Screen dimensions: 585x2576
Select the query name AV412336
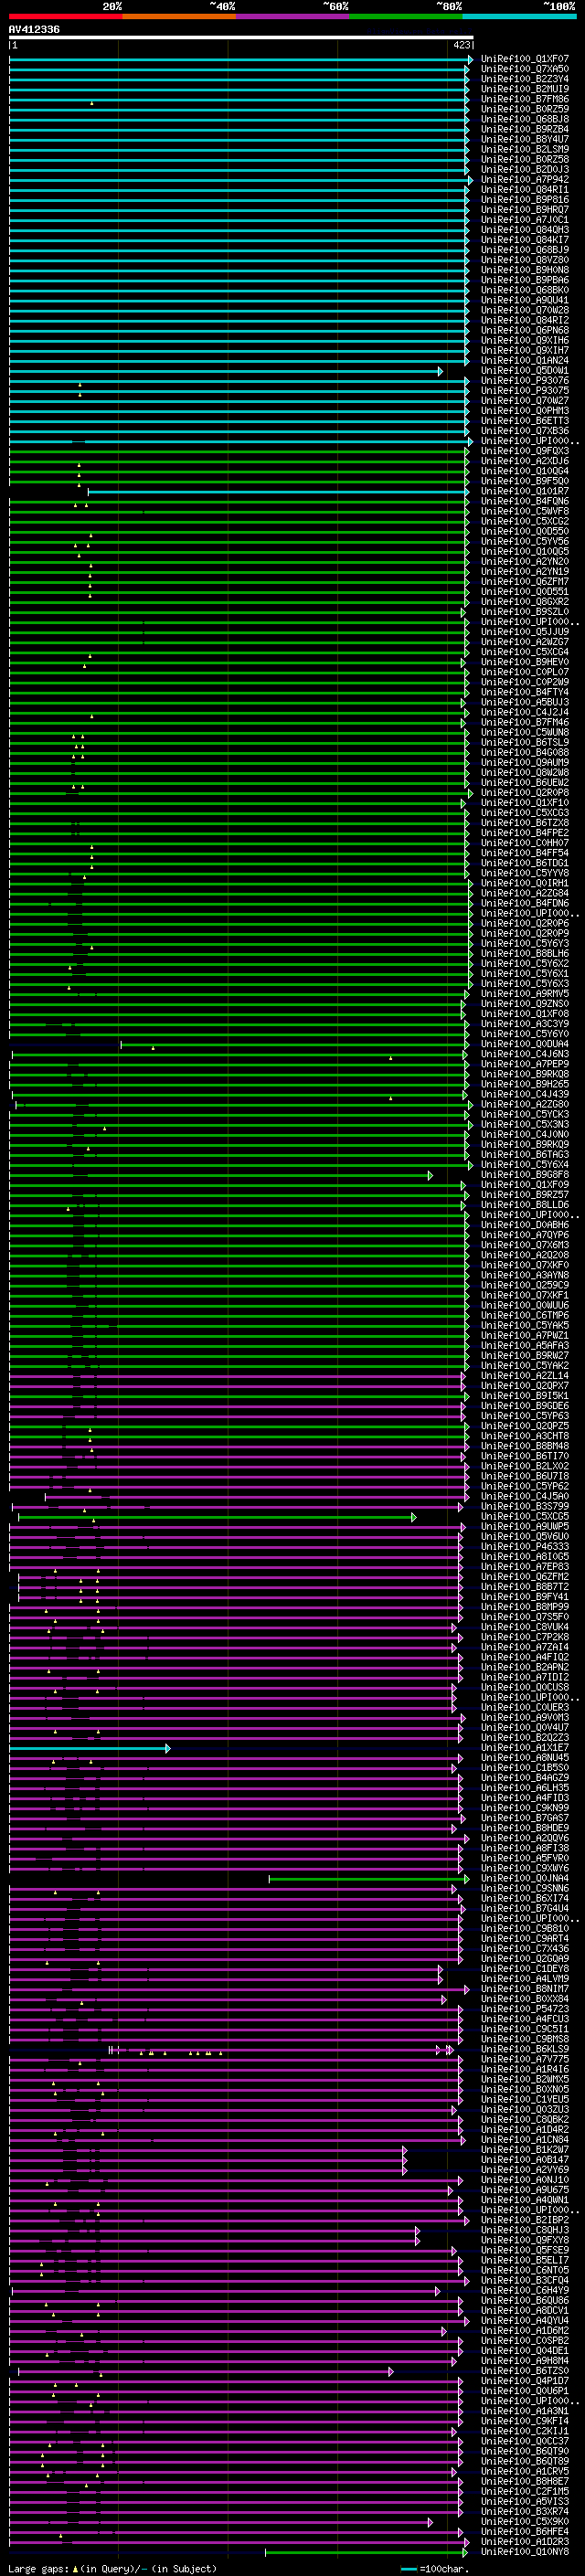34,30
